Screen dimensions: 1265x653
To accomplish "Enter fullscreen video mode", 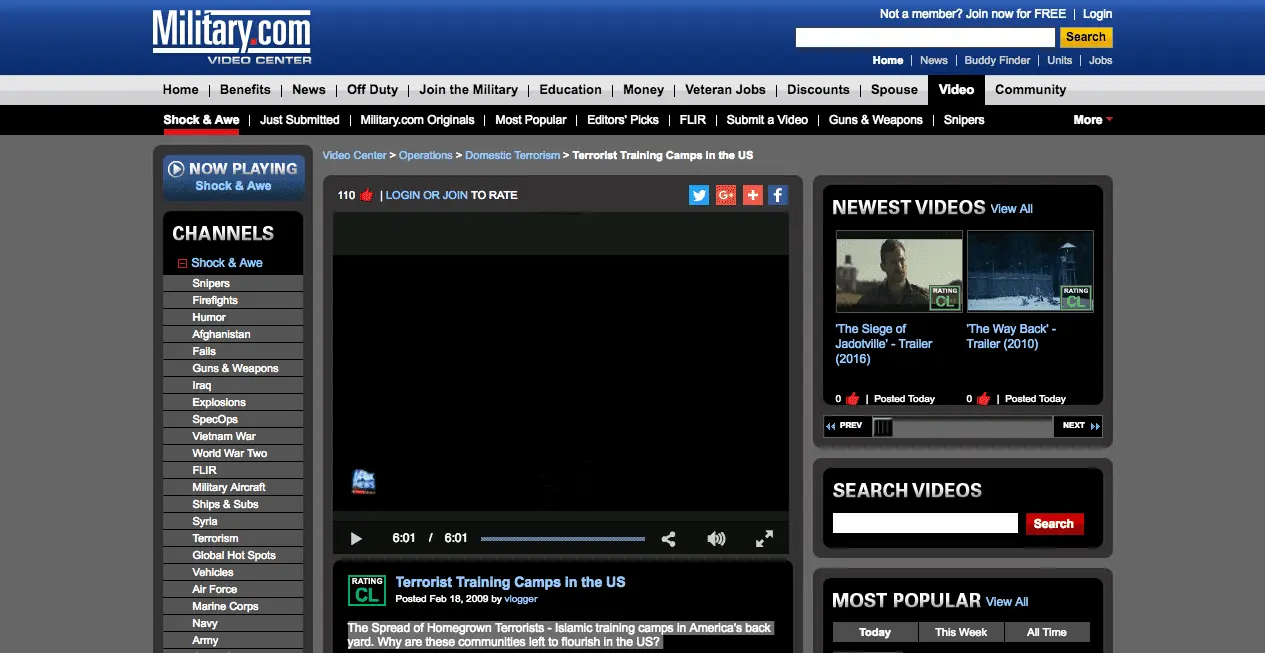I will pyautogui.click(x=764, y=539).
